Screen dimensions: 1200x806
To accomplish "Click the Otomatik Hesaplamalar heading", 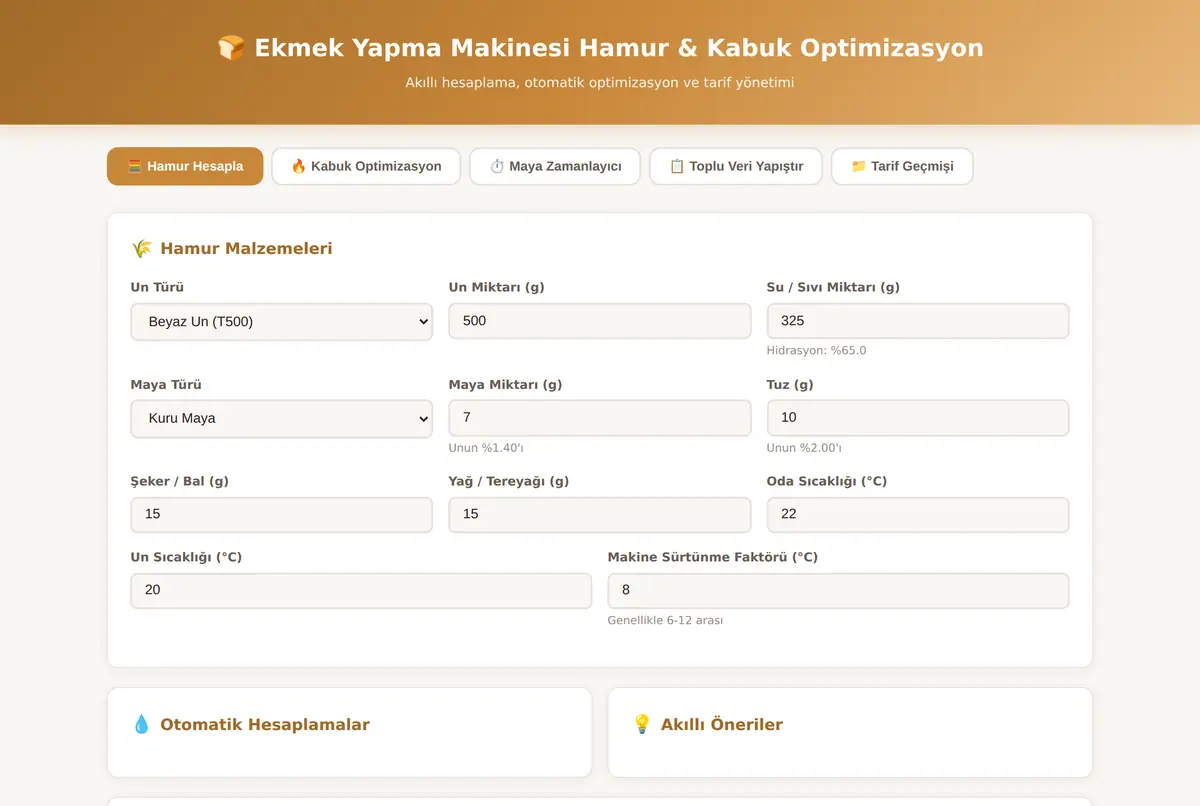I will coord(265,725).
